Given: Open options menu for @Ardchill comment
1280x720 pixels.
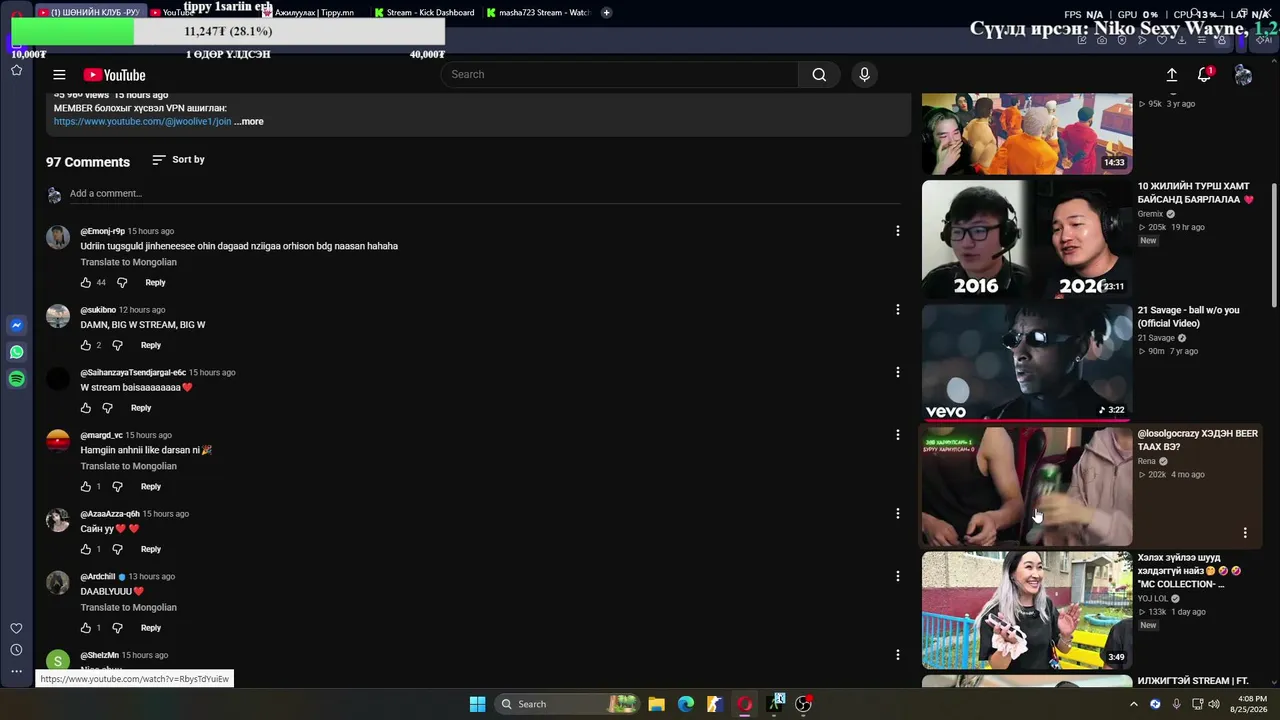Looking at the screenshot, I should [x=898, y=576].
